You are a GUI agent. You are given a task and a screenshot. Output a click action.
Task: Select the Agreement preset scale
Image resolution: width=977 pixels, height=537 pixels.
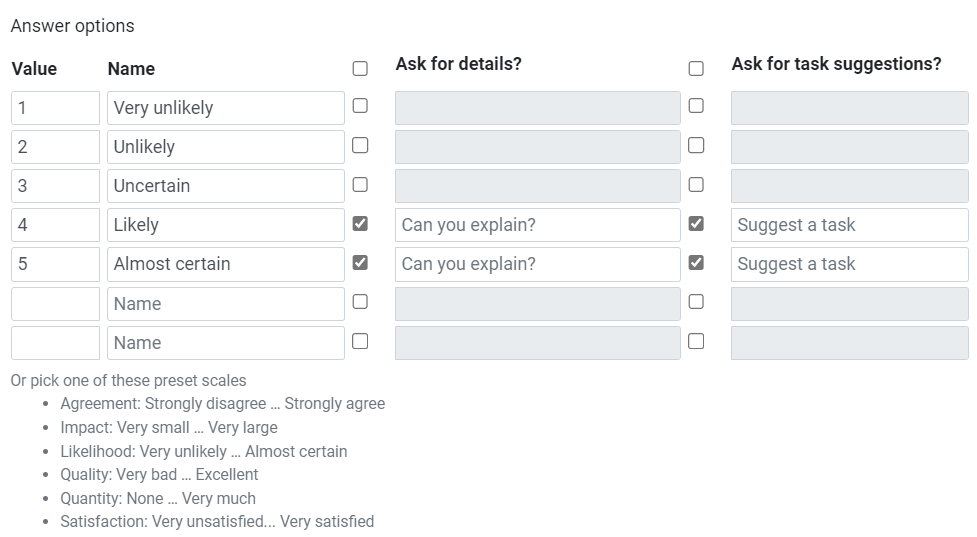[222, 404]
